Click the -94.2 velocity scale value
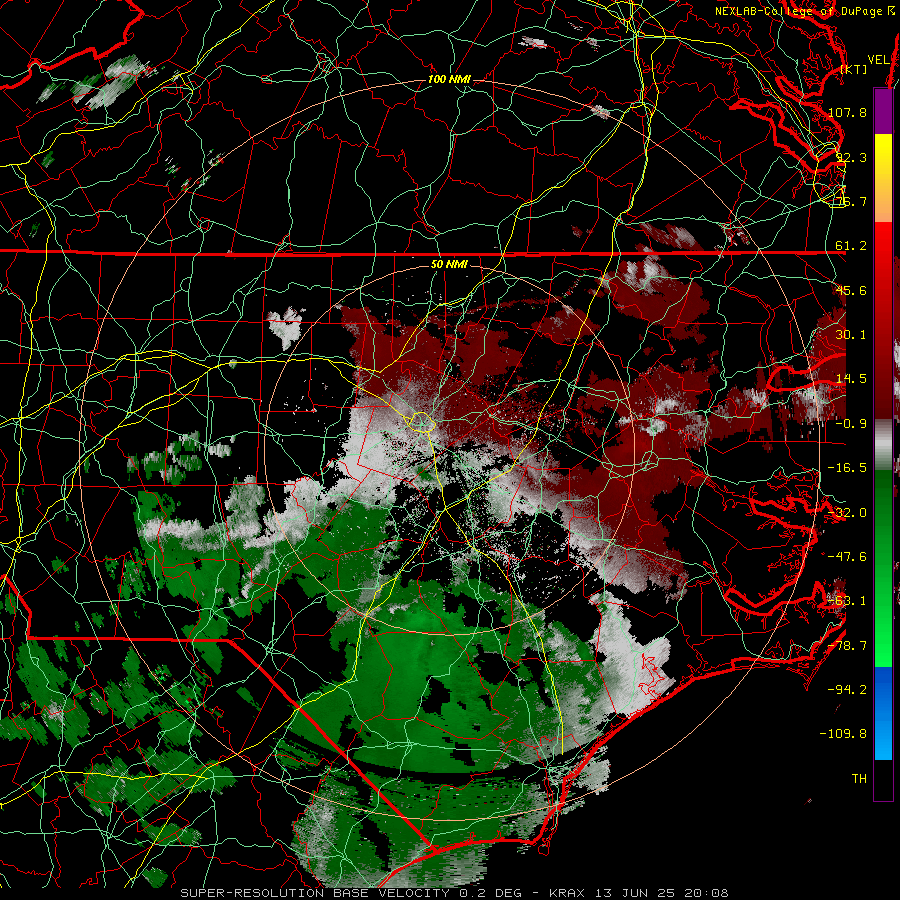This screenshot has height=900, width=900. pos(847,690)
